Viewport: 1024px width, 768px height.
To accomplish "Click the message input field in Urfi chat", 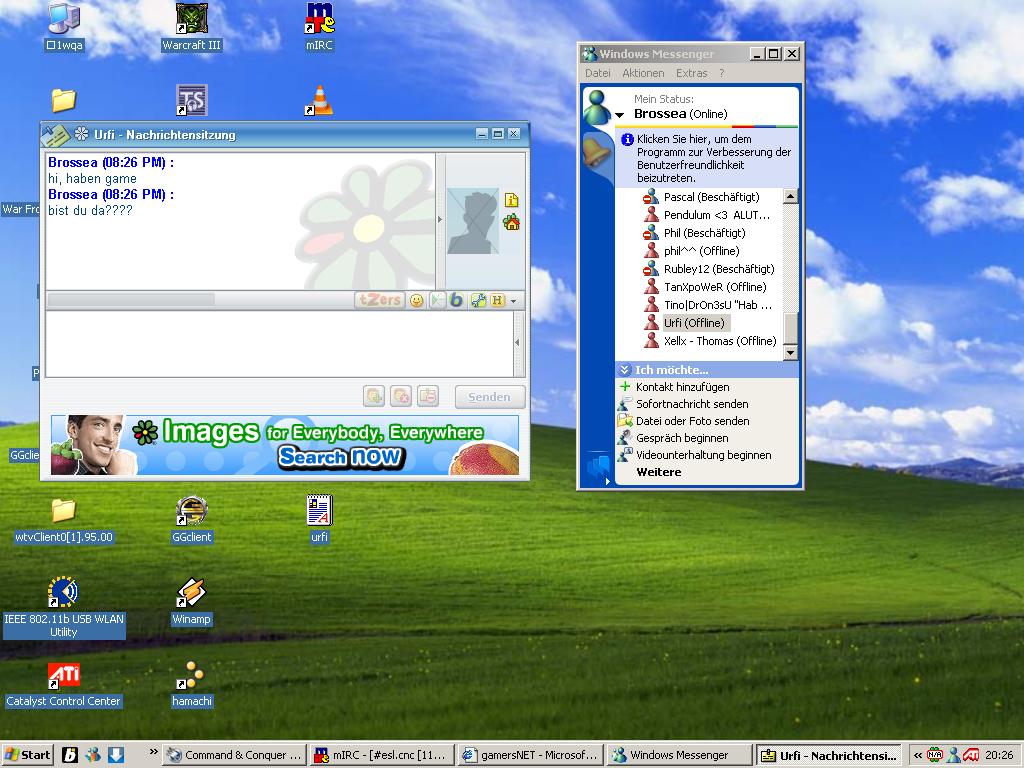I will (x=280, y=344).
